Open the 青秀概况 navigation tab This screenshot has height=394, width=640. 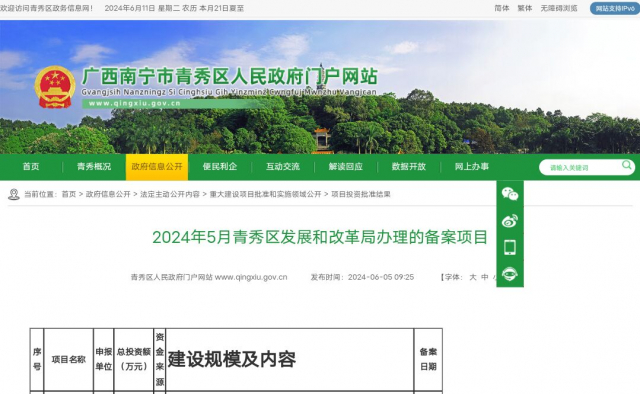click(x=94, y=167)
